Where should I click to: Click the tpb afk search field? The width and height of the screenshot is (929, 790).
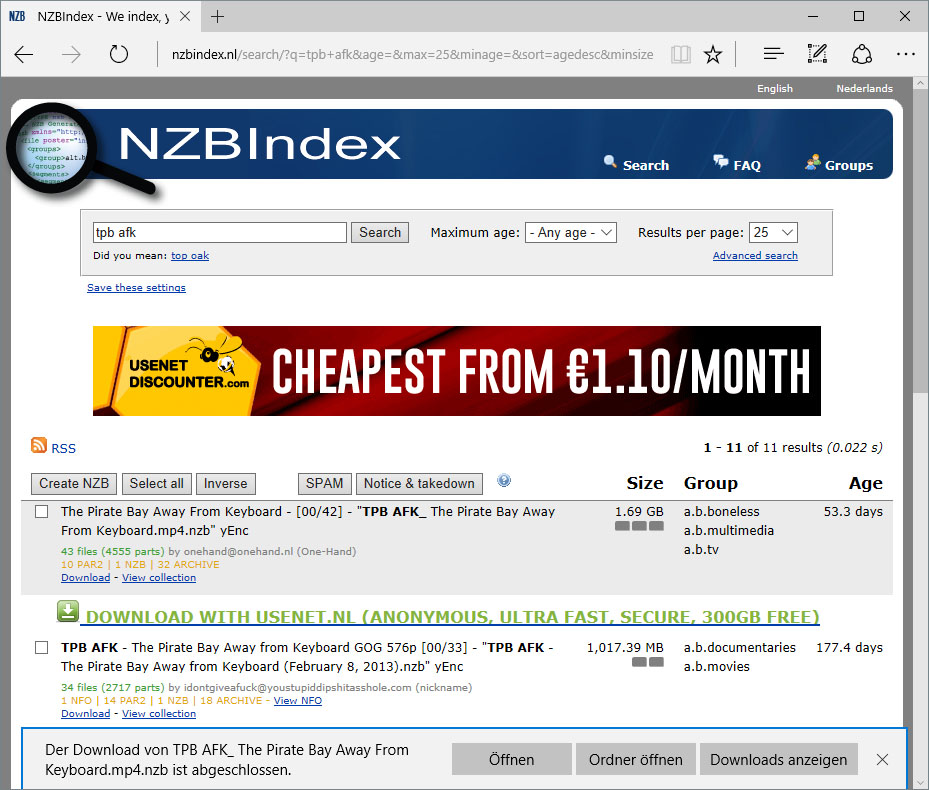(x=219, y=232)
